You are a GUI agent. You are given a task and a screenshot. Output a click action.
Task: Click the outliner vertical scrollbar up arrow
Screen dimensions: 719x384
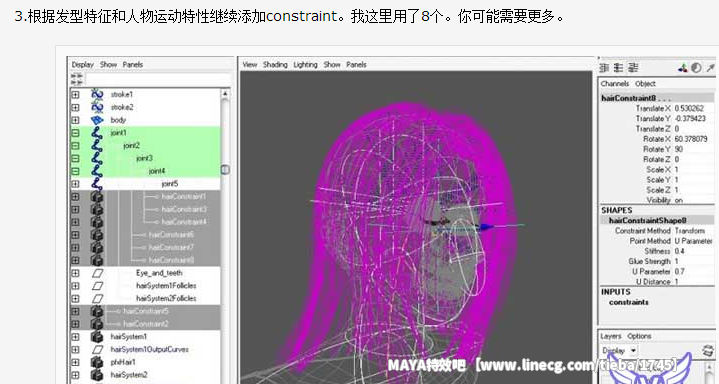tap(225, 94)
